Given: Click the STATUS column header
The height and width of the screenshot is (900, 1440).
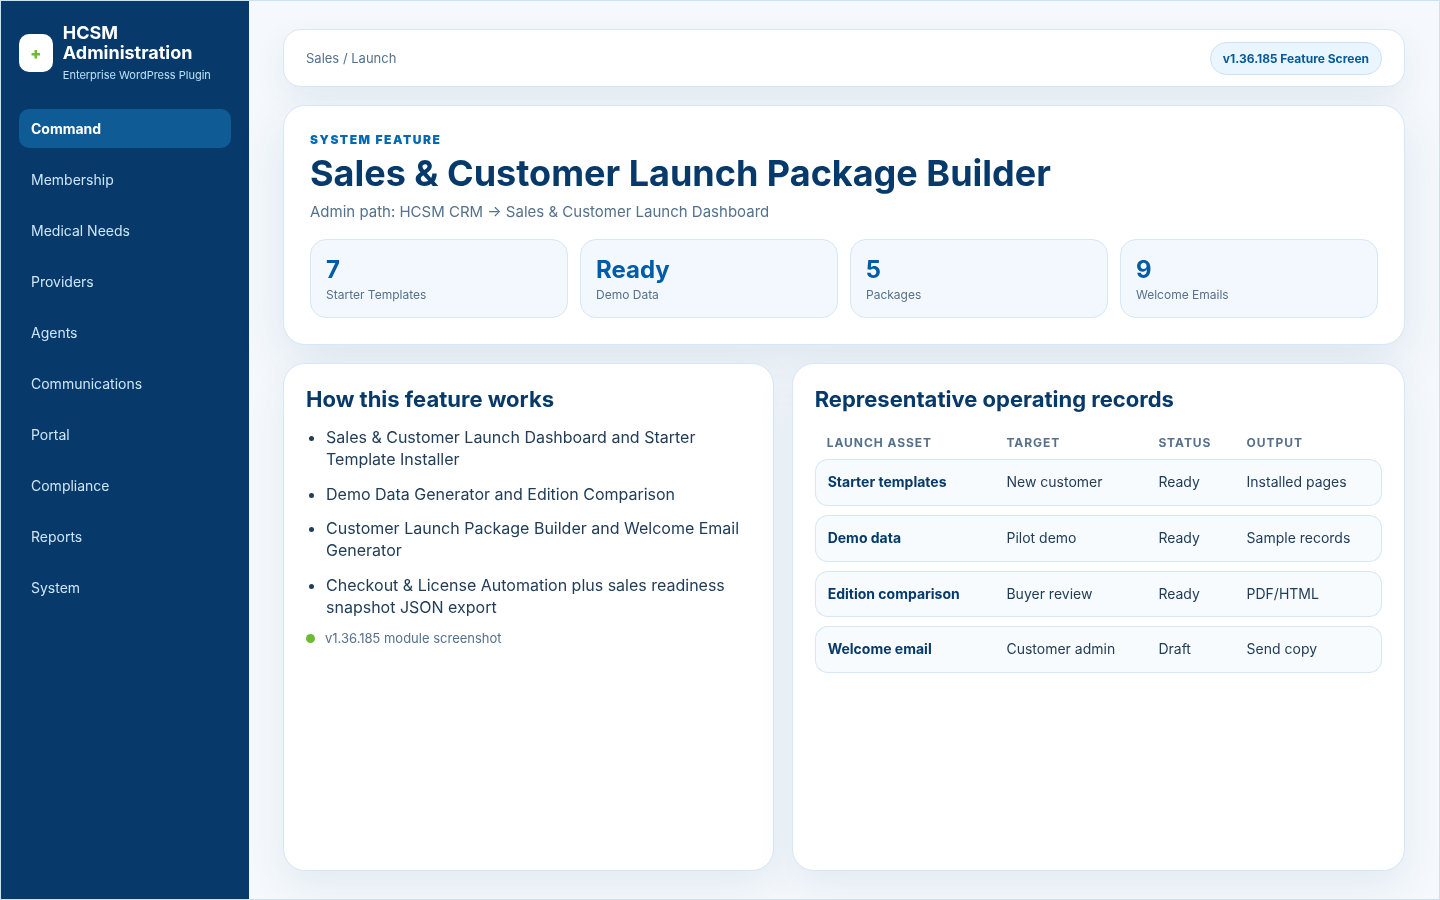Looking at the screenshot, I should coord(1184,442).
